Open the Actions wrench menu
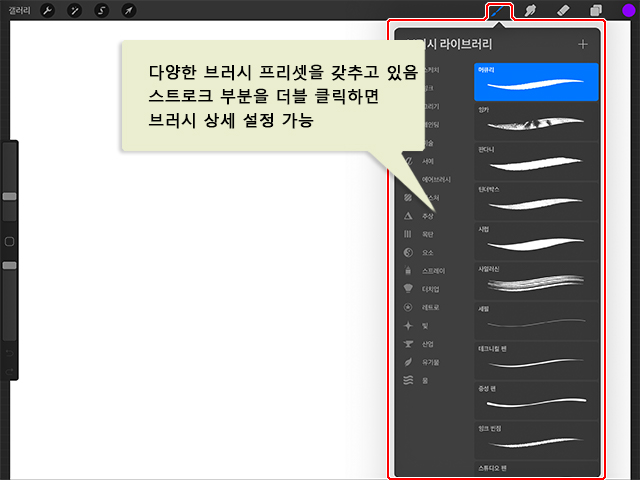This screenshot has width=640, height=480. (48, 10)
